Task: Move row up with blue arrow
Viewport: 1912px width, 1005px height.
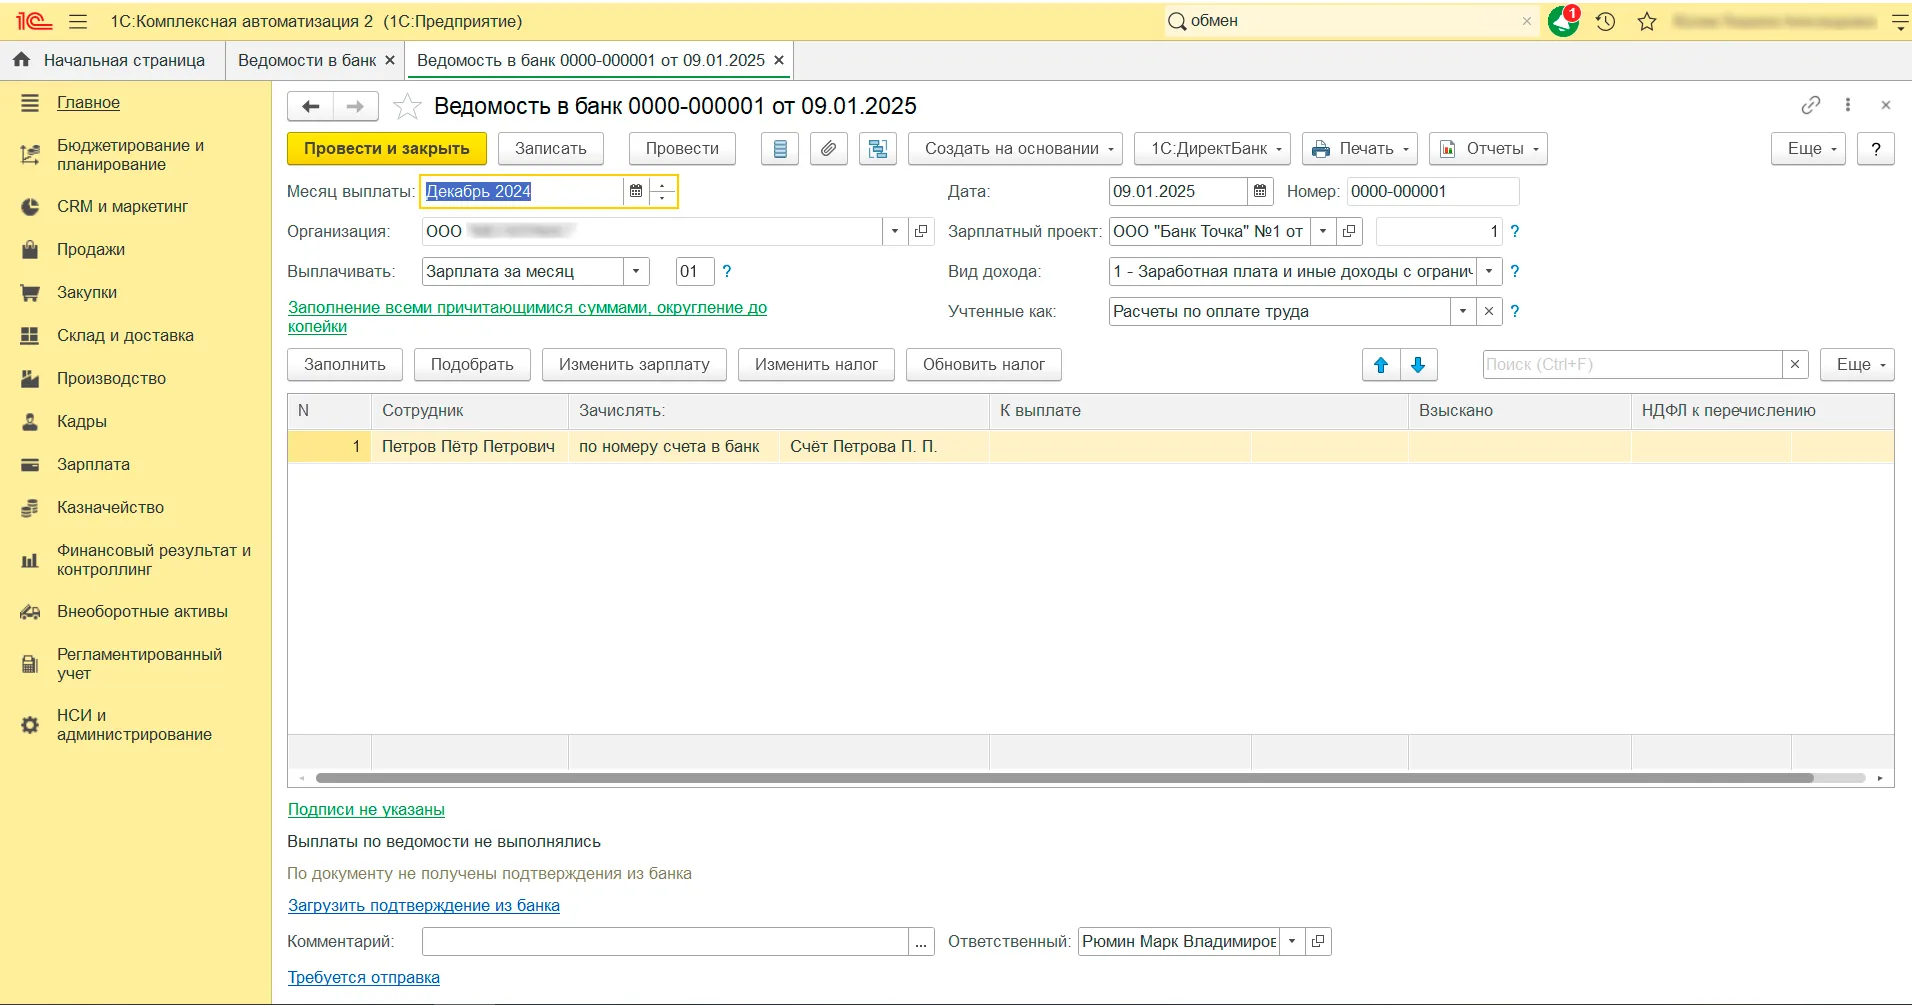Action: click(1381, 365)
